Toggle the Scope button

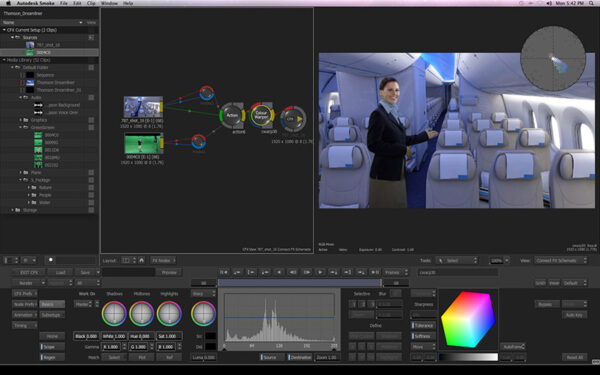[x=52, y=347]
